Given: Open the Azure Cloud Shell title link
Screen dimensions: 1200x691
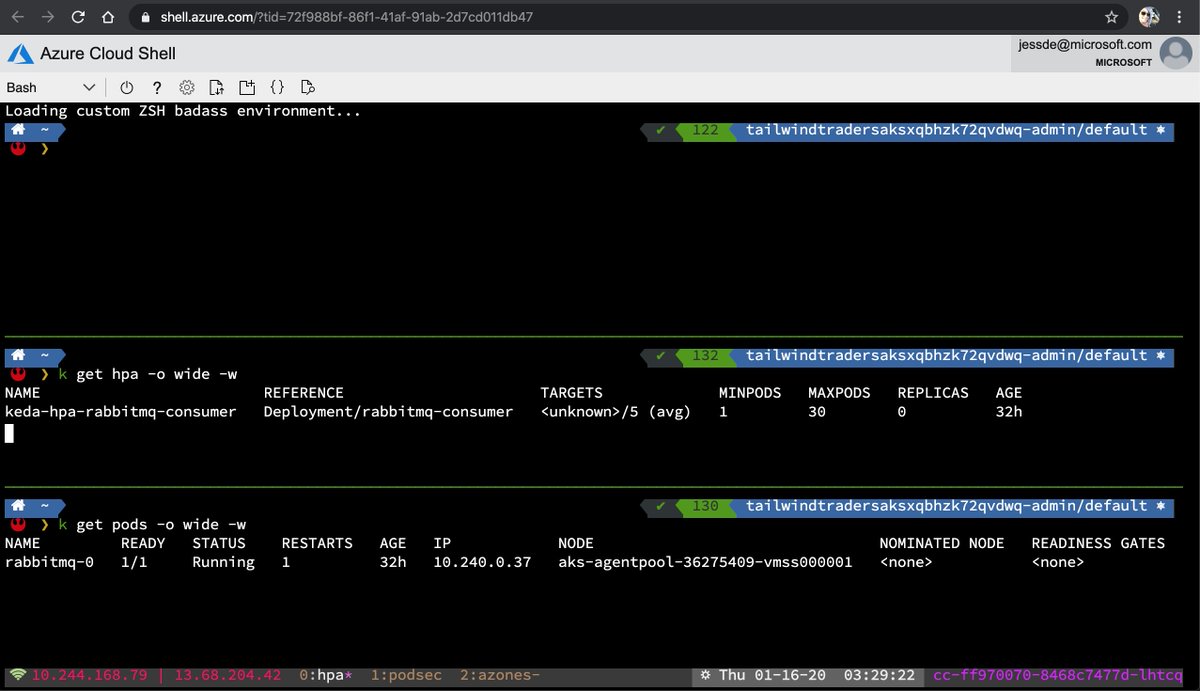Looking at the screenshot, I should point(107,53).
